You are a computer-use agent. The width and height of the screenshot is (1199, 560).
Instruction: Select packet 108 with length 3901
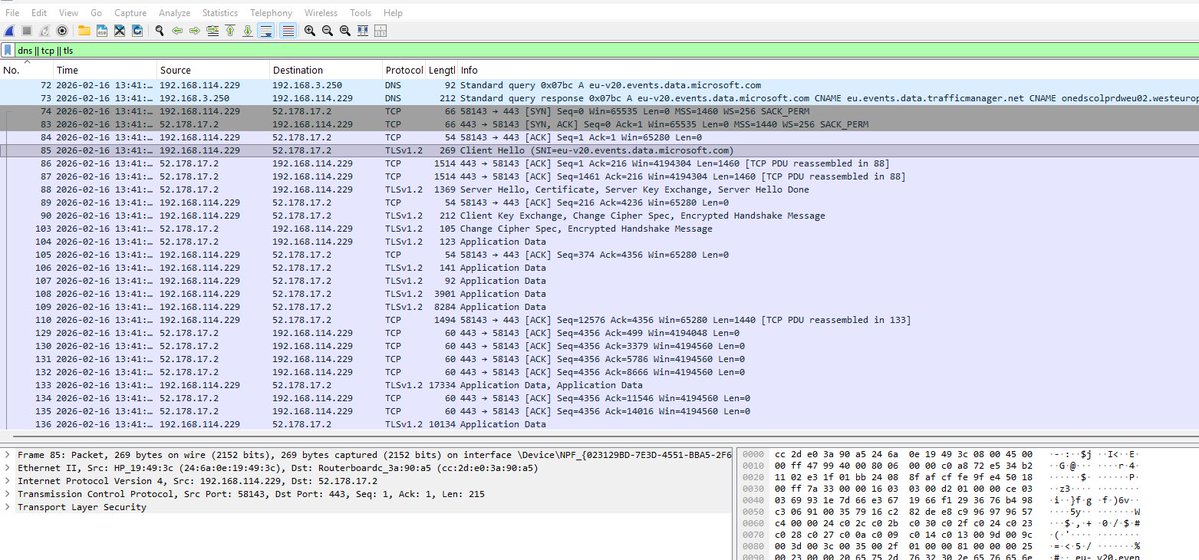(600, 294)
